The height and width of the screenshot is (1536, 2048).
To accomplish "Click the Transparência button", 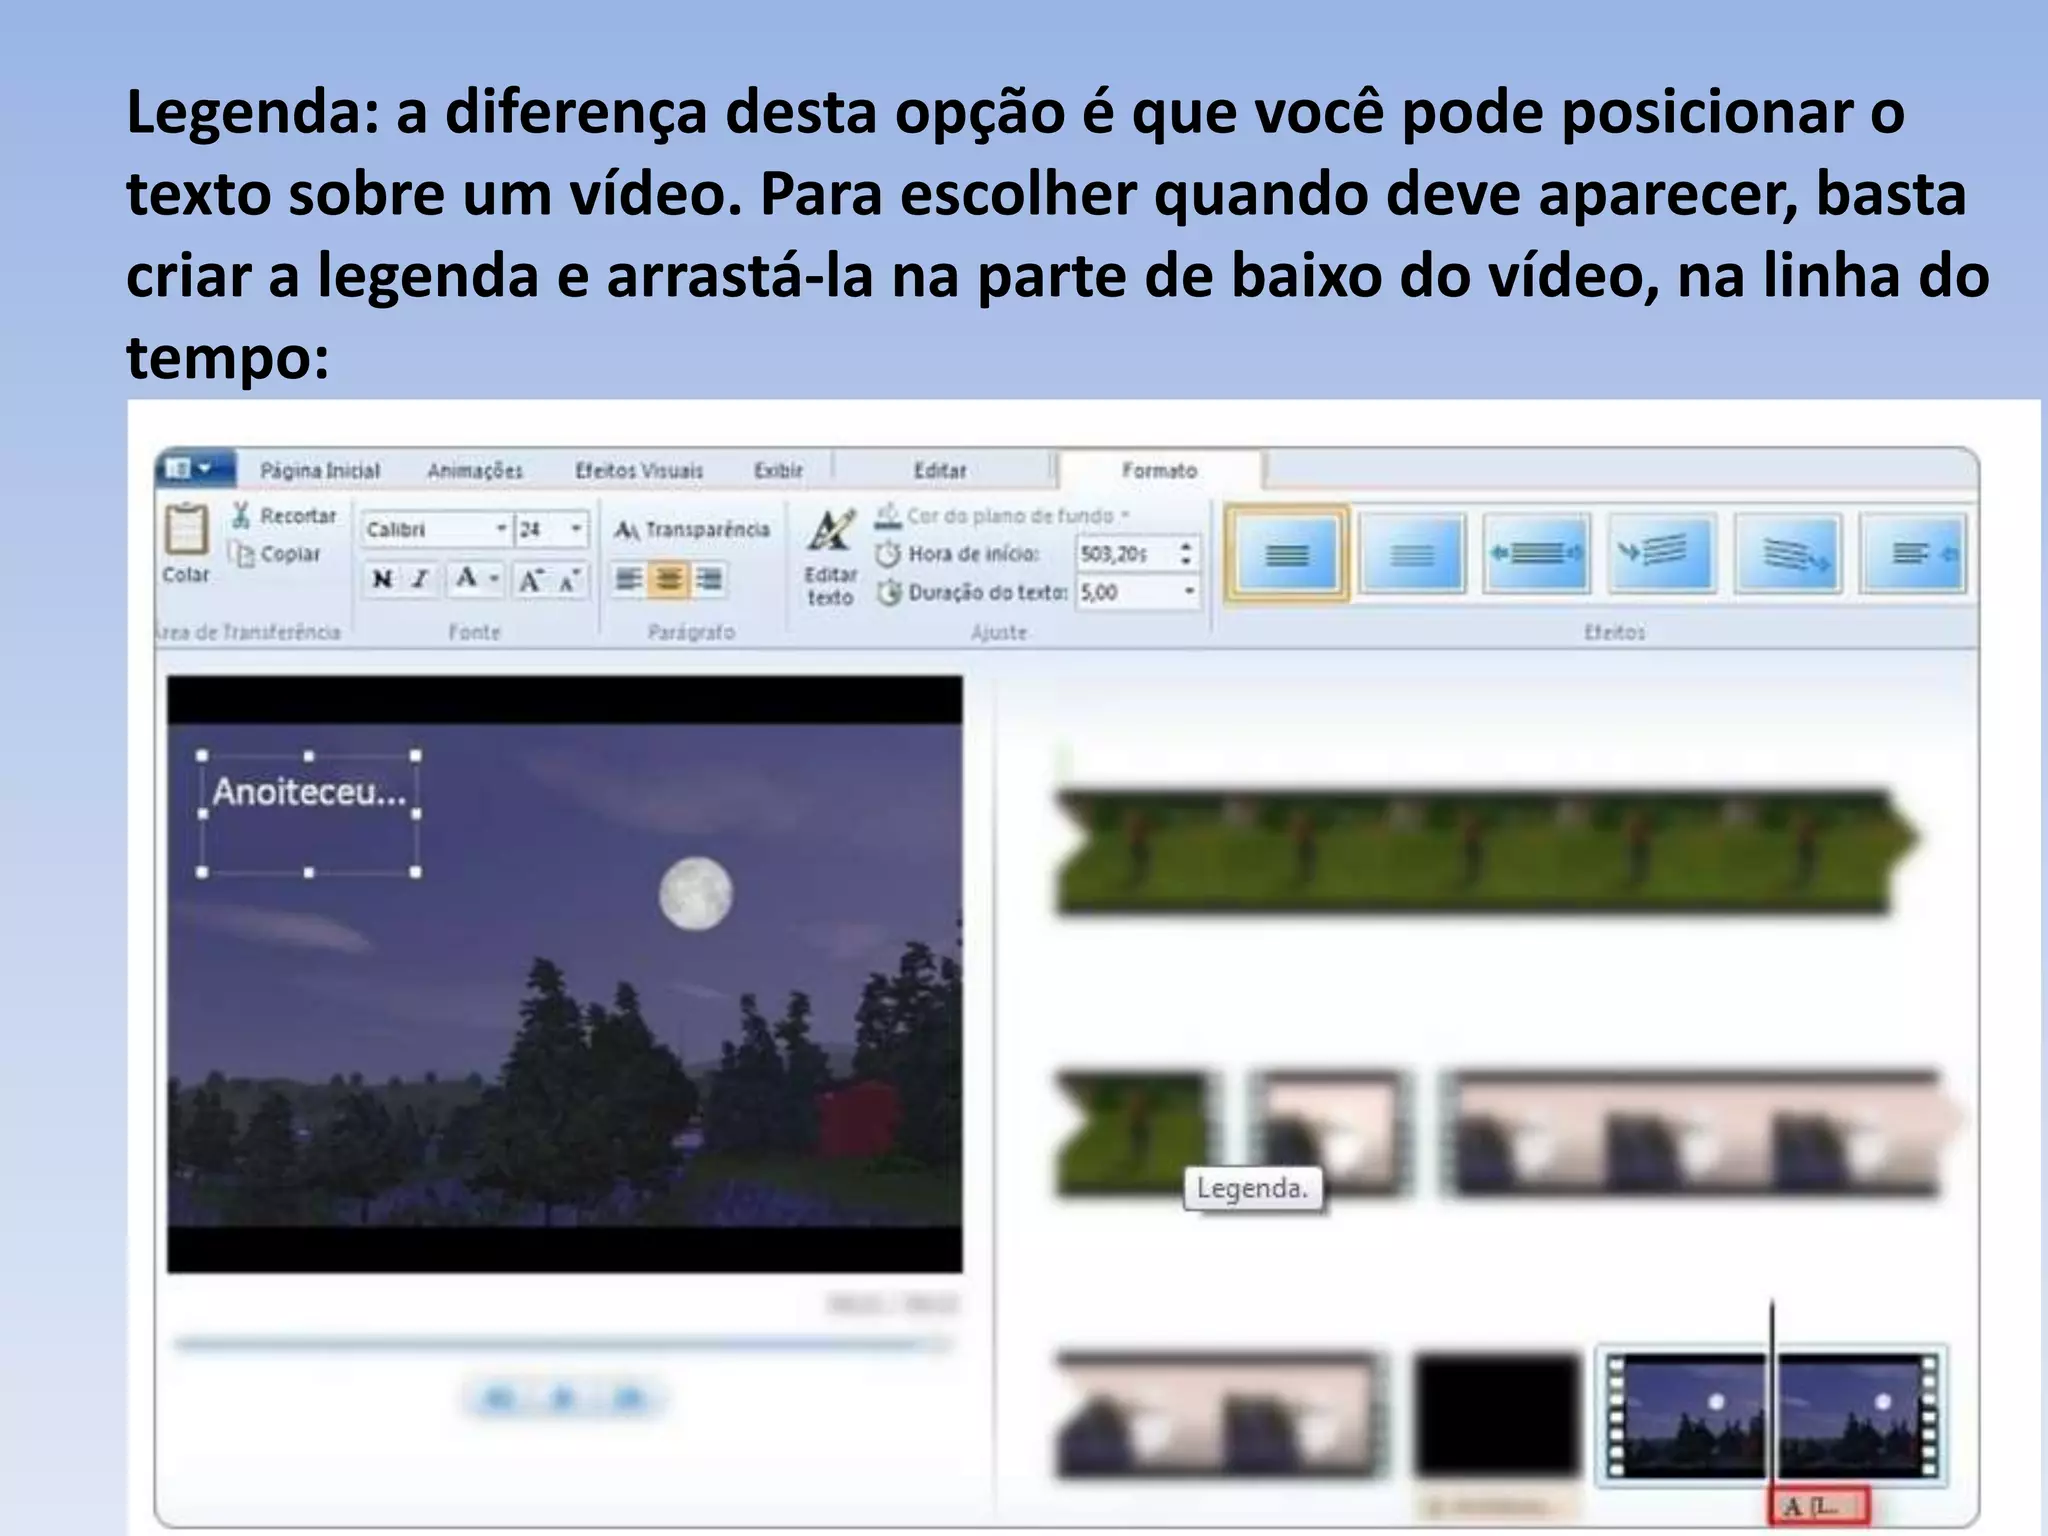I will (x=692, y=529).
